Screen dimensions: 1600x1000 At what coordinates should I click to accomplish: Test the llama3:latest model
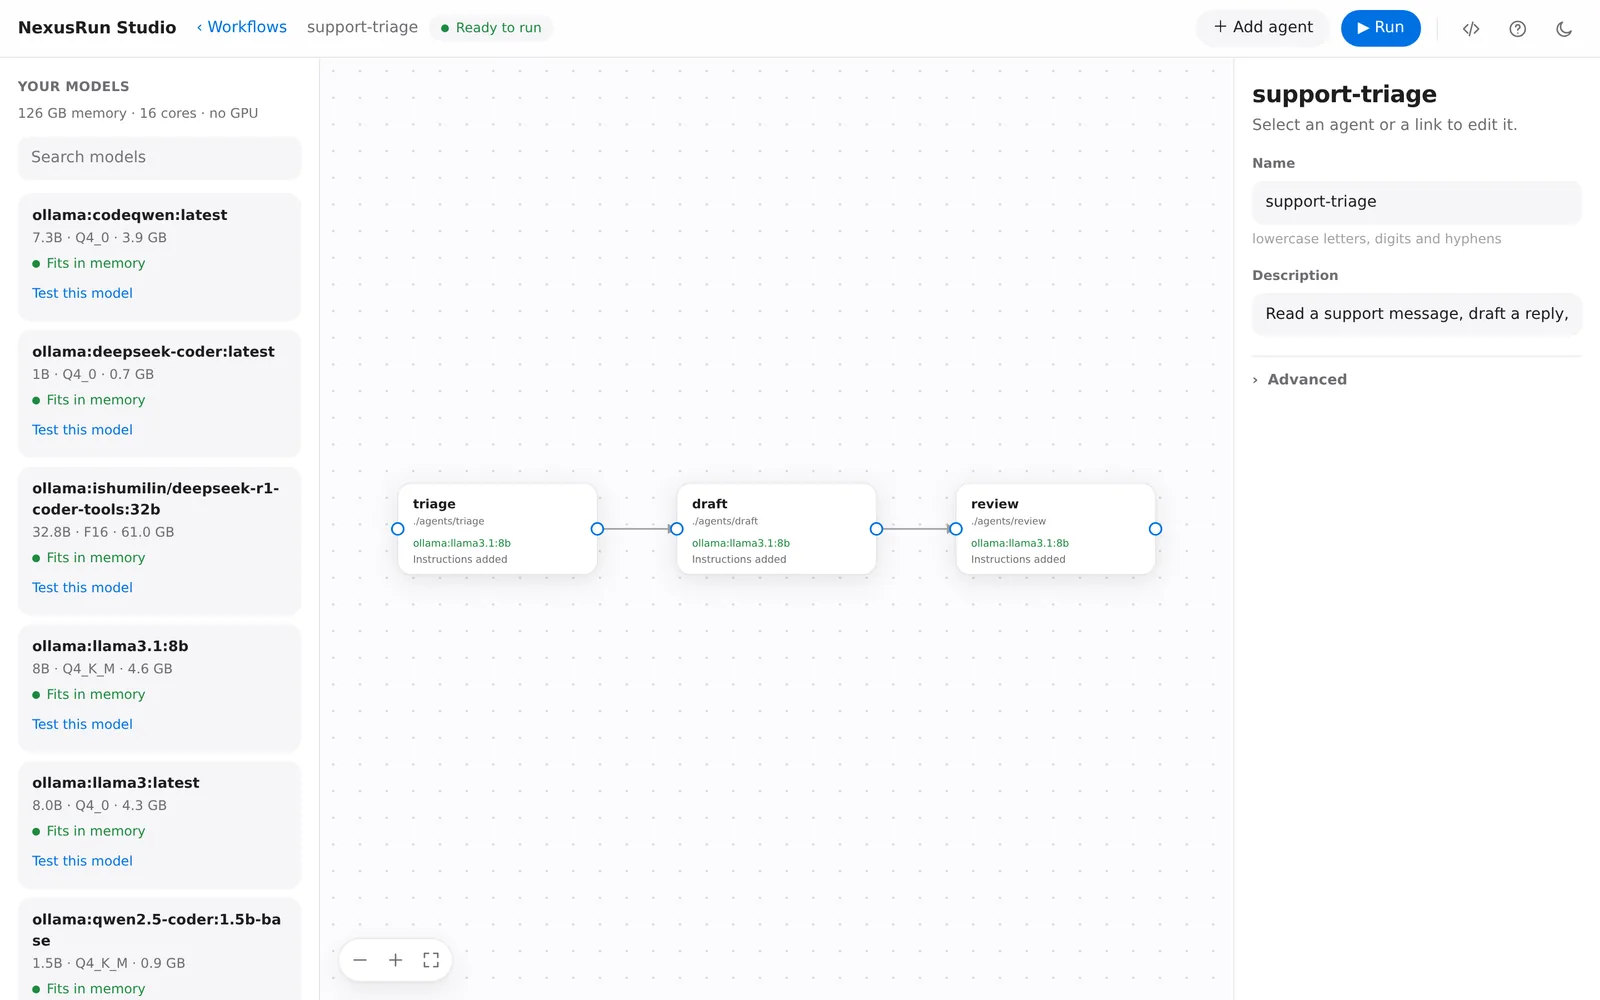(82, 861)
